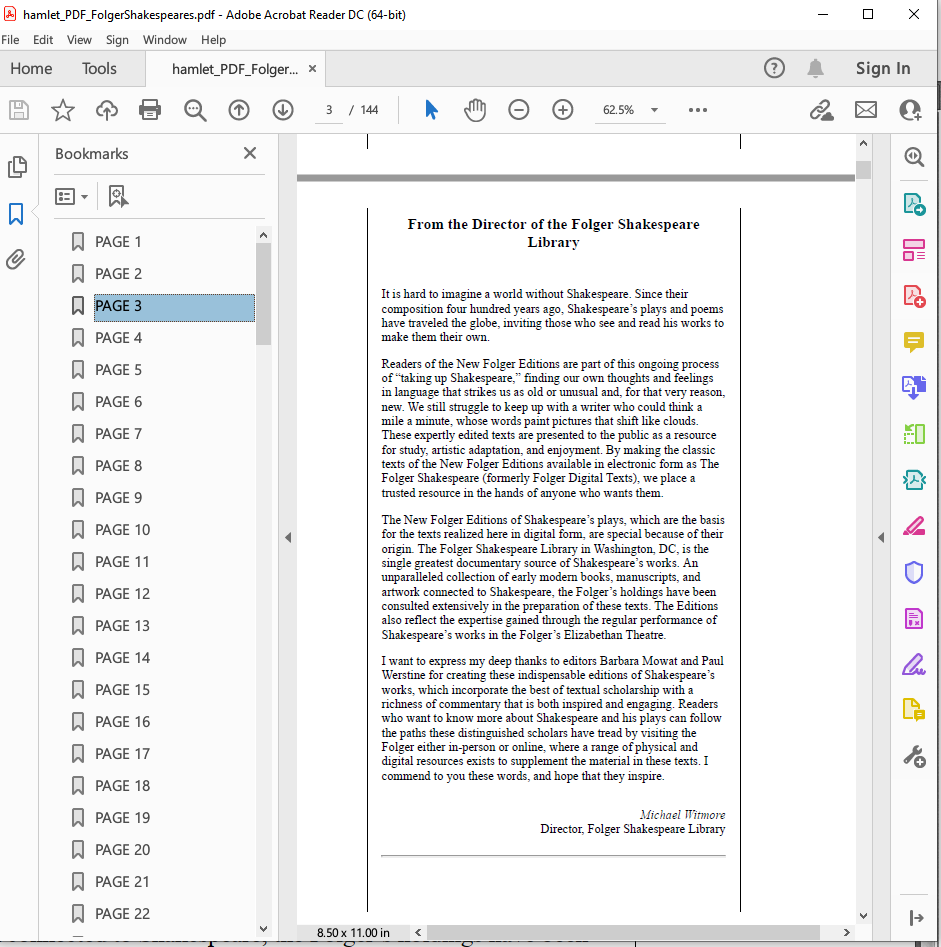The width and height of the screenshot is (941, 947).
Task: Select the Hand tool in the toolbar
Action: [475, 110]
